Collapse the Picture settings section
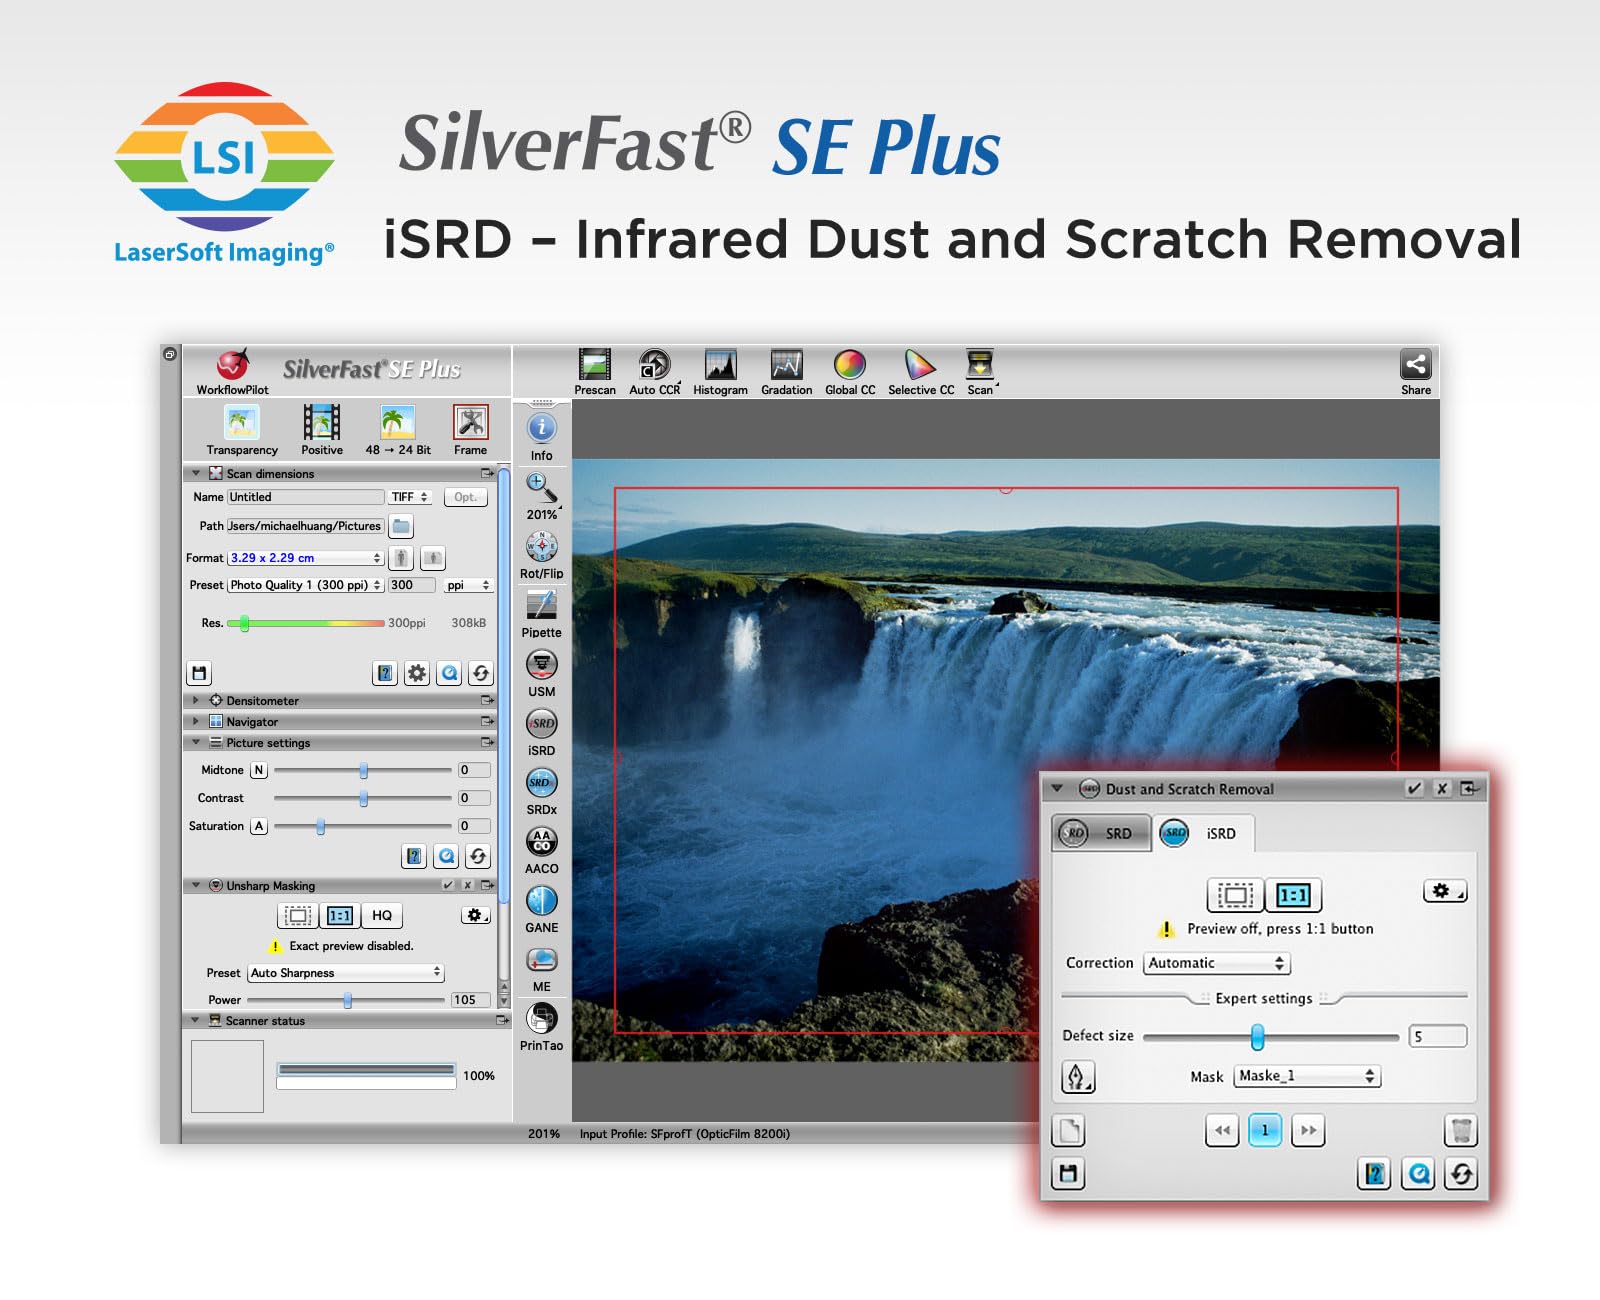The width and height of the screenshot is (1600, 1300). tap(196, 742)
